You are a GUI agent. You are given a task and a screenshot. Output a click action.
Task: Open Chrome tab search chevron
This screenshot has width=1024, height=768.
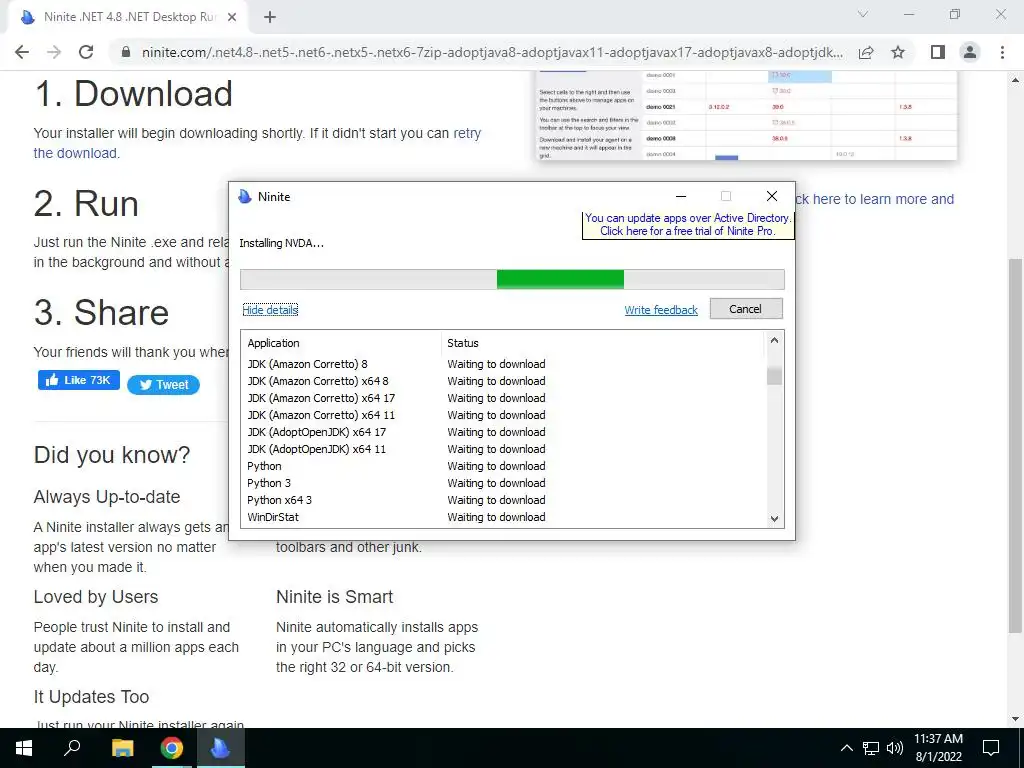(x=863, y=14)
